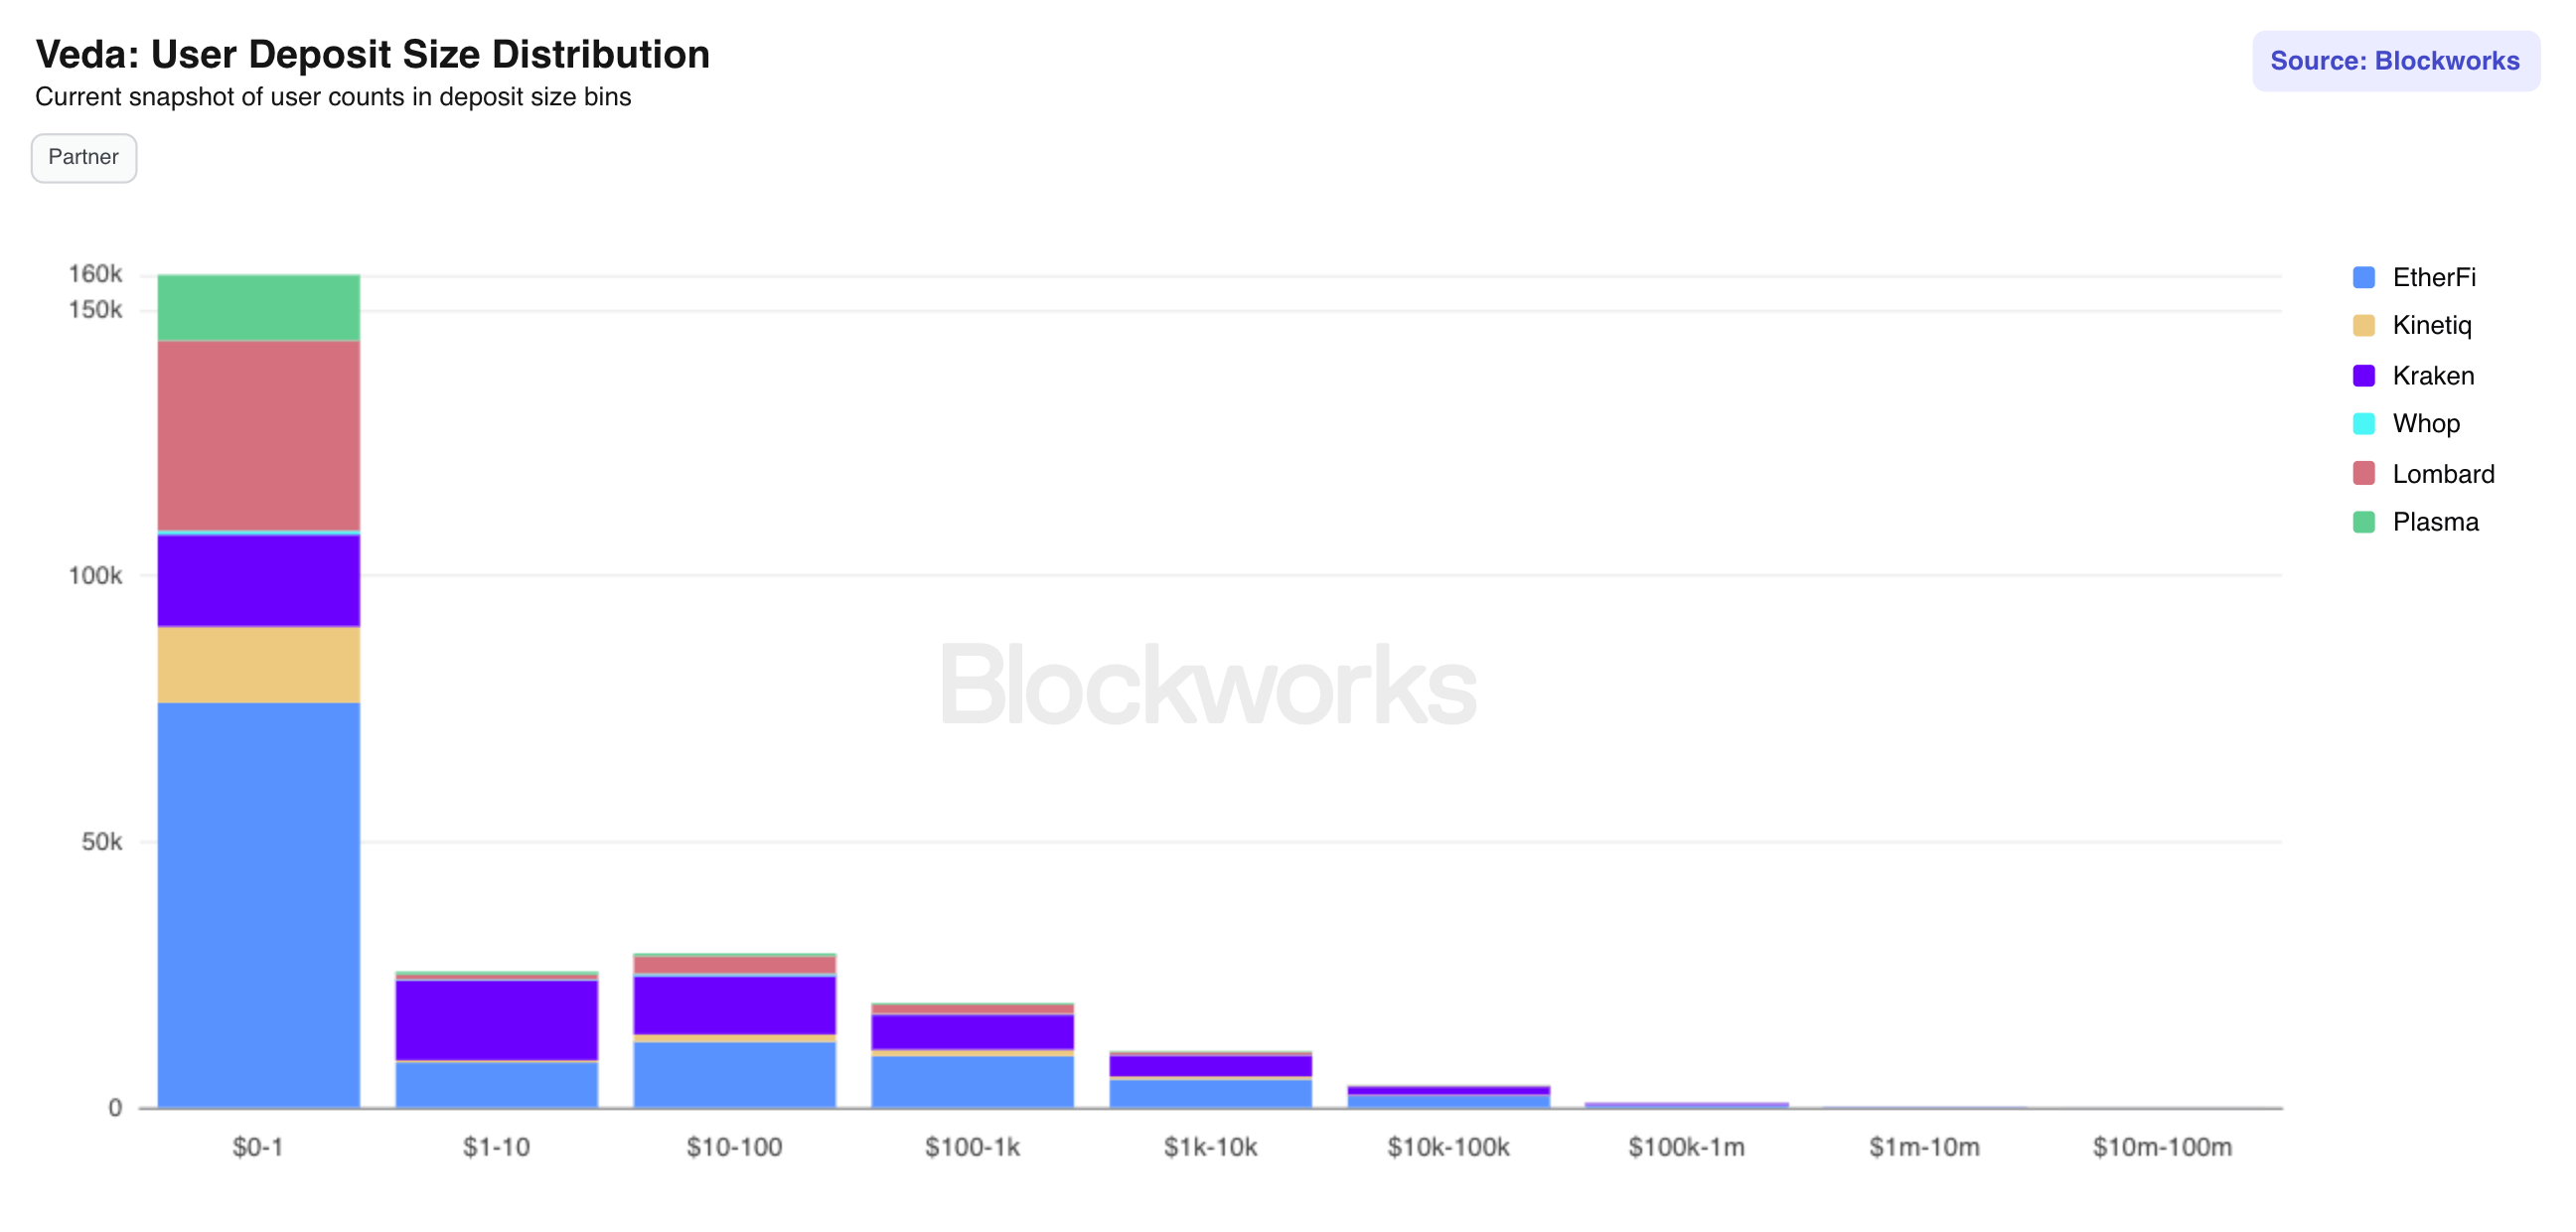This screenshot has width=2576, height=1232.
Task: Click the 50k y-axis label
Action: pyautogui.click(x=102, y=842)
